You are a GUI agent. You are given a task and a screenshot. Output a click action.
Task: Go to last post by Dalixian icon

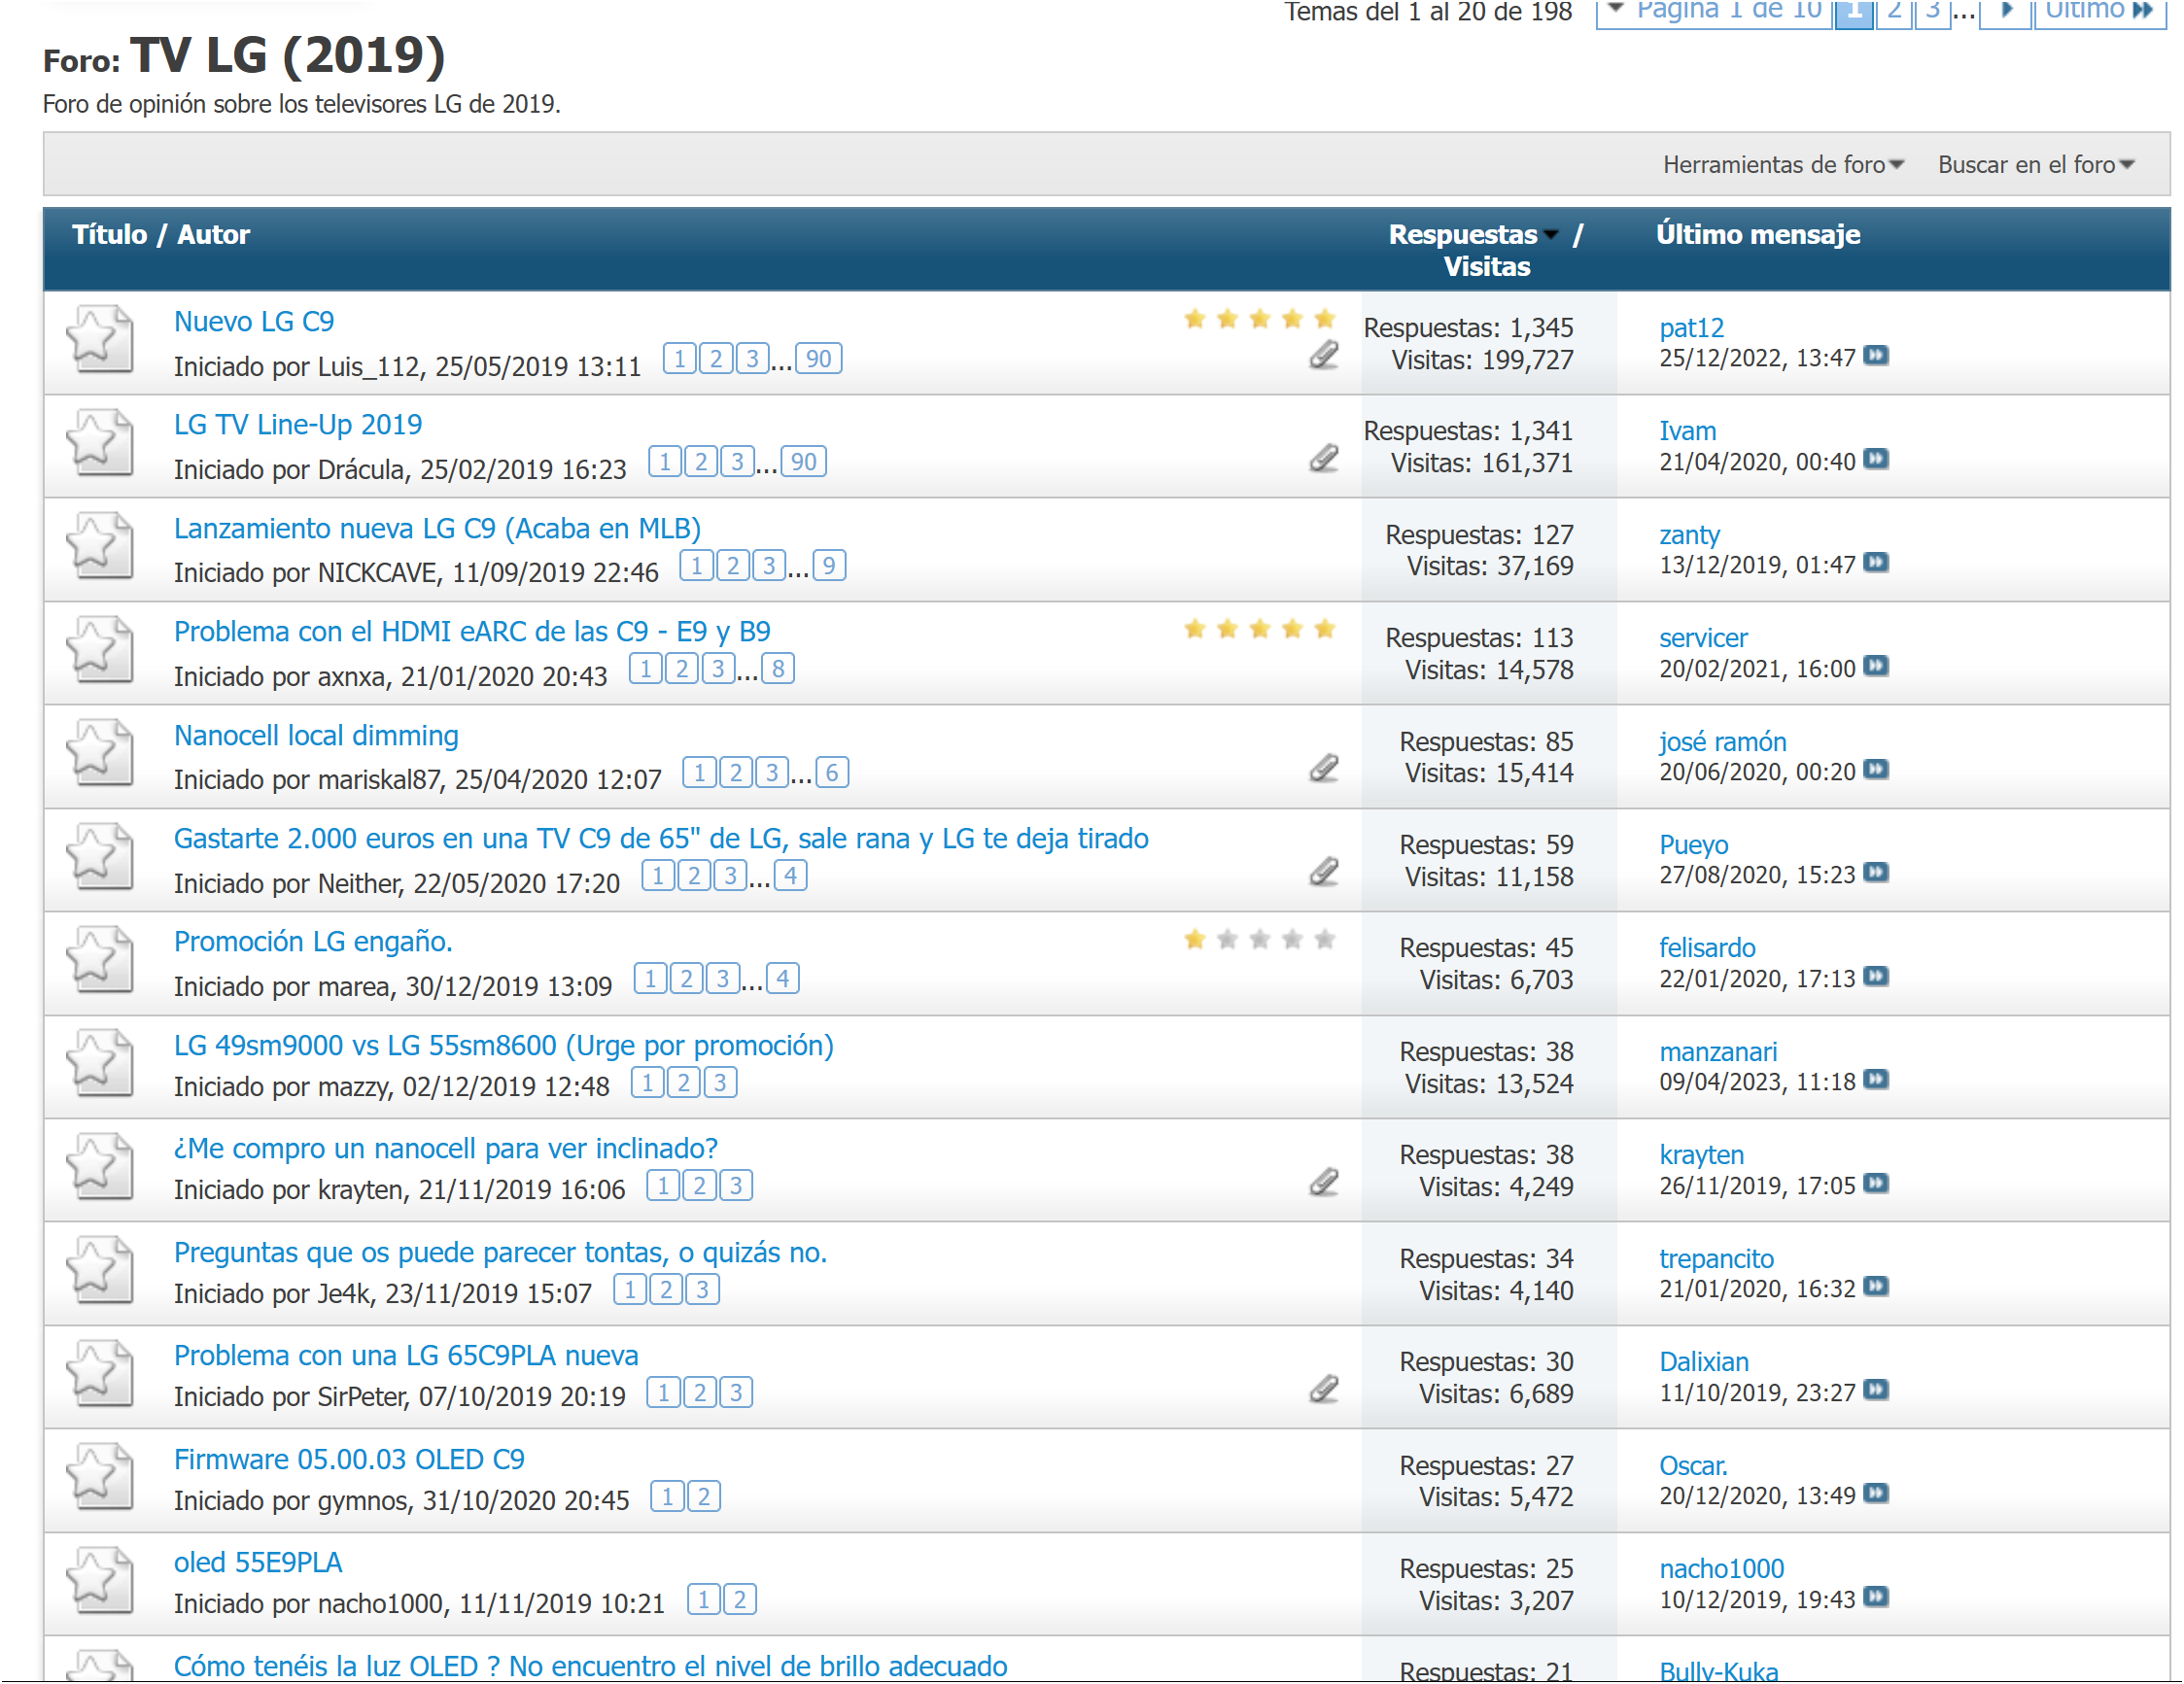pyautogui.click(x=1877, y=1391)
